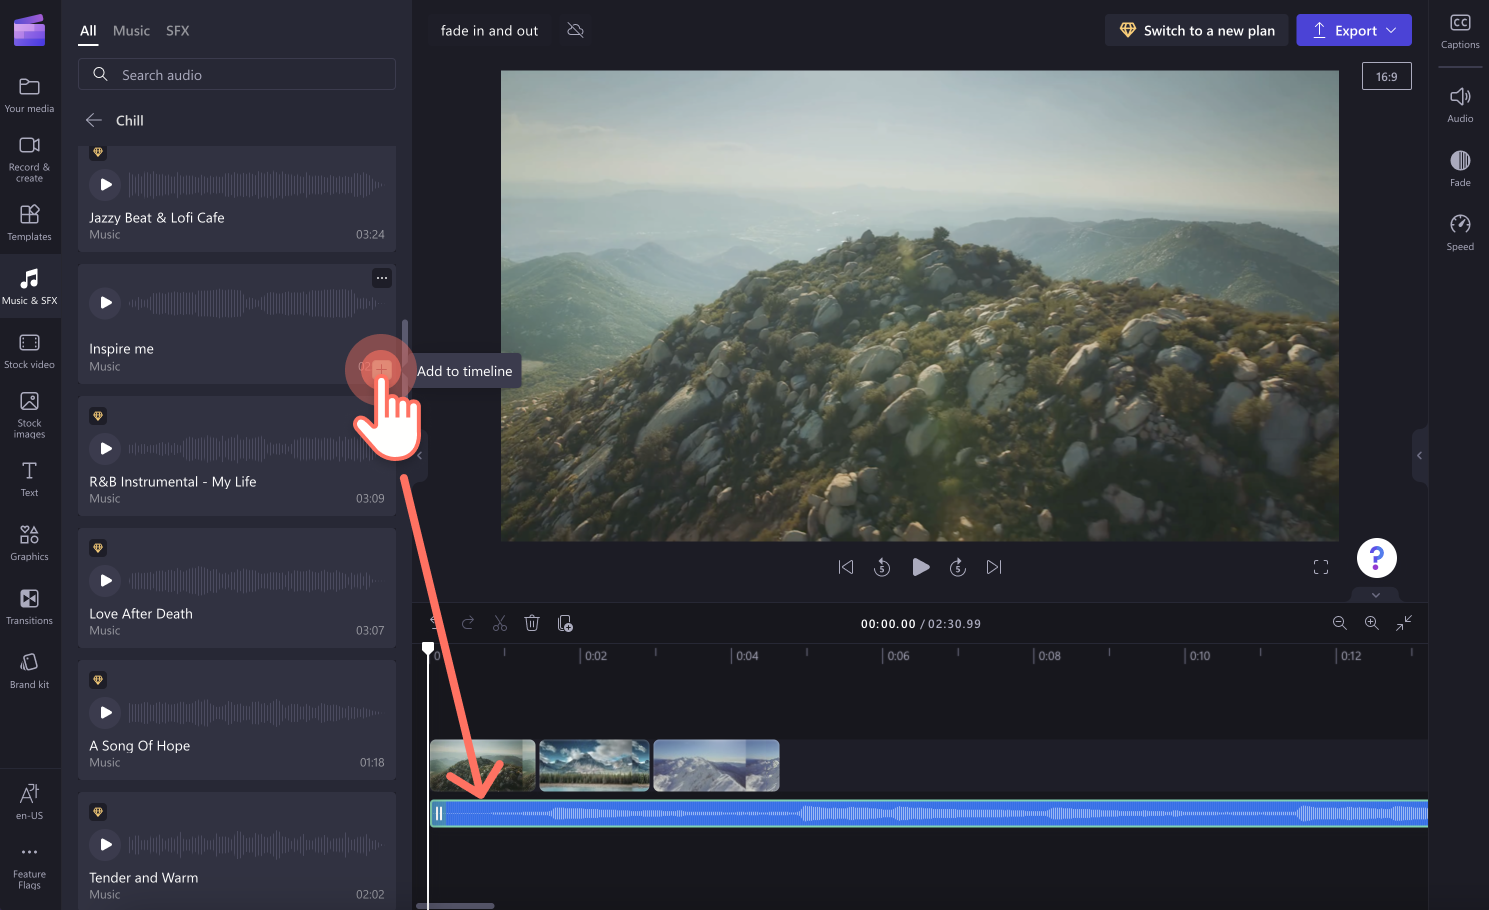Screen dimensions: 1489x910
Task: Click the cloud sync status icon
Action: 575,30
